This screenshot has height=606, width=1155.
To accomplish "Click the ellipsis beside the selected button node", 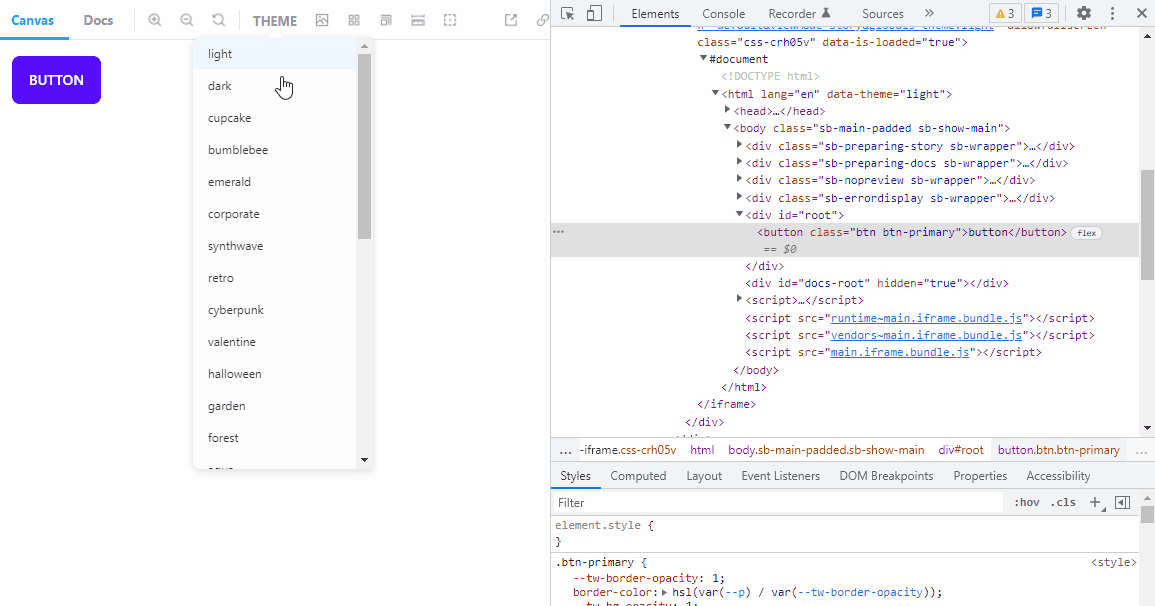I will tap(558, 232).
